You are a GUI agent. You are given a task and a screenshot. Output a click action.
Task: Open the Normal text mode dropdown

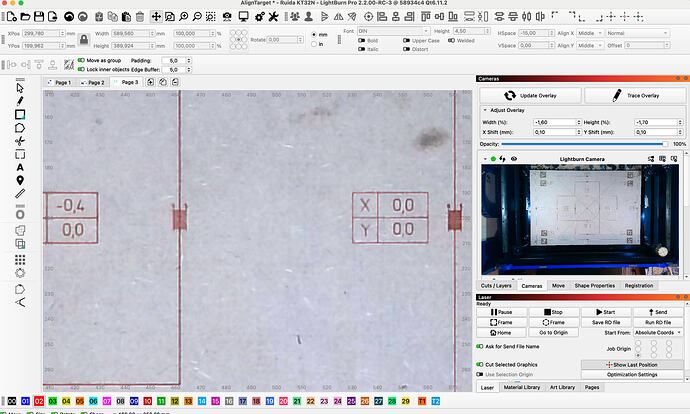point(637,33)
